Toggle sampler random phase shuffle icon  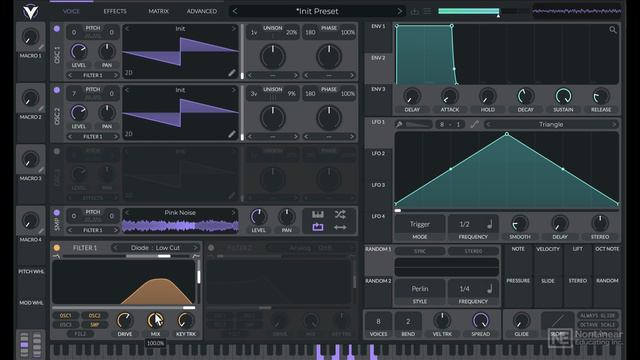[340, 214]
